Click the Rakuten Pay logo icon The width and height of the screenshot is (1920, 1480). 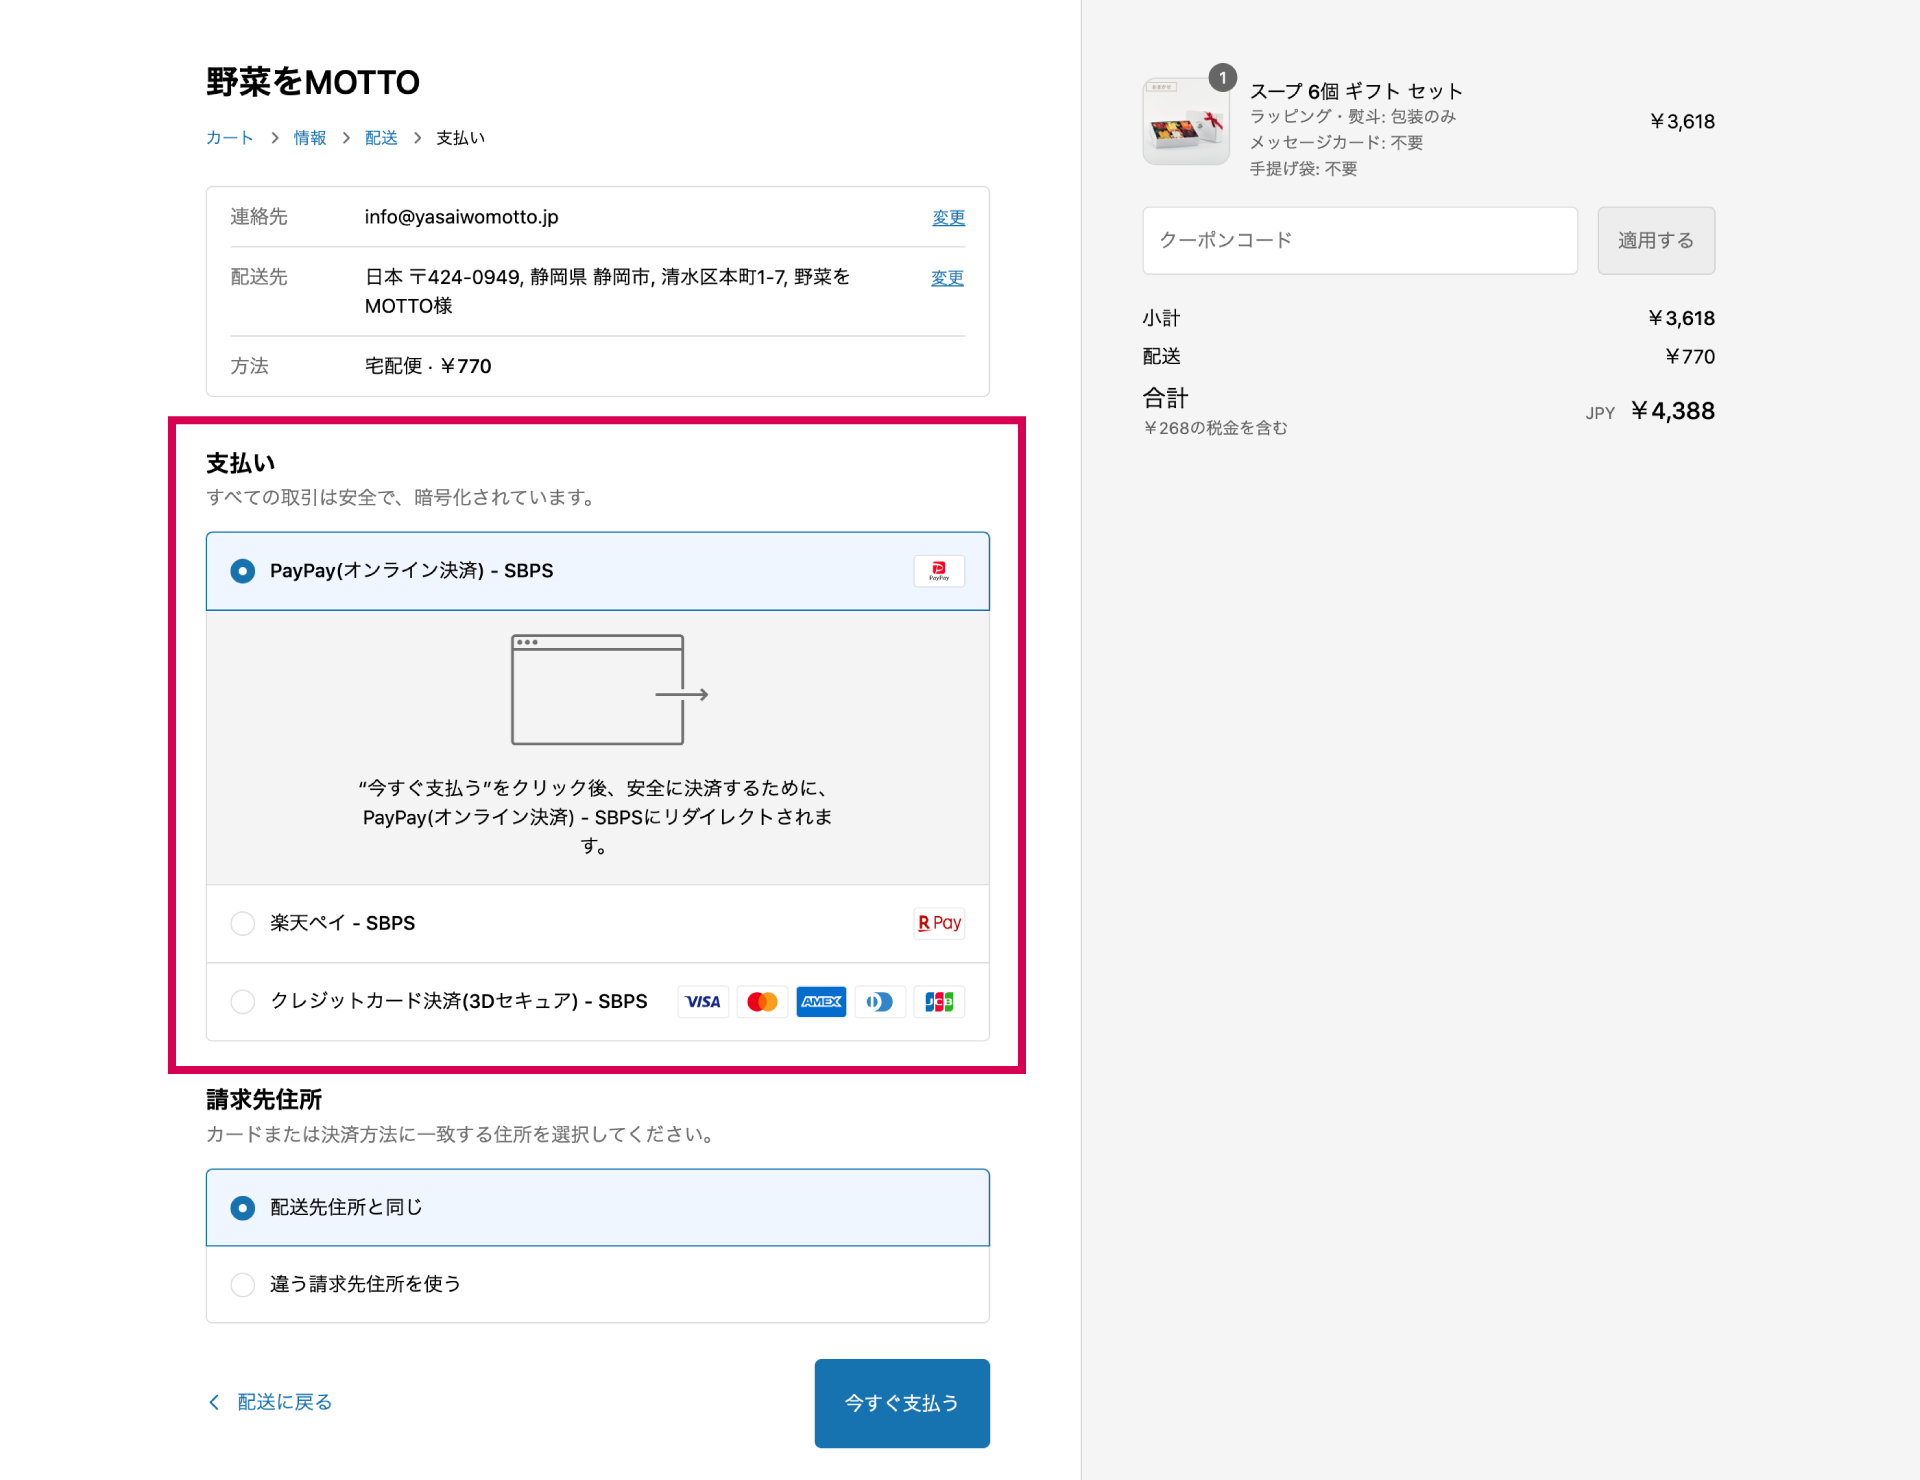pyautogui.click(x=938, y=923)
